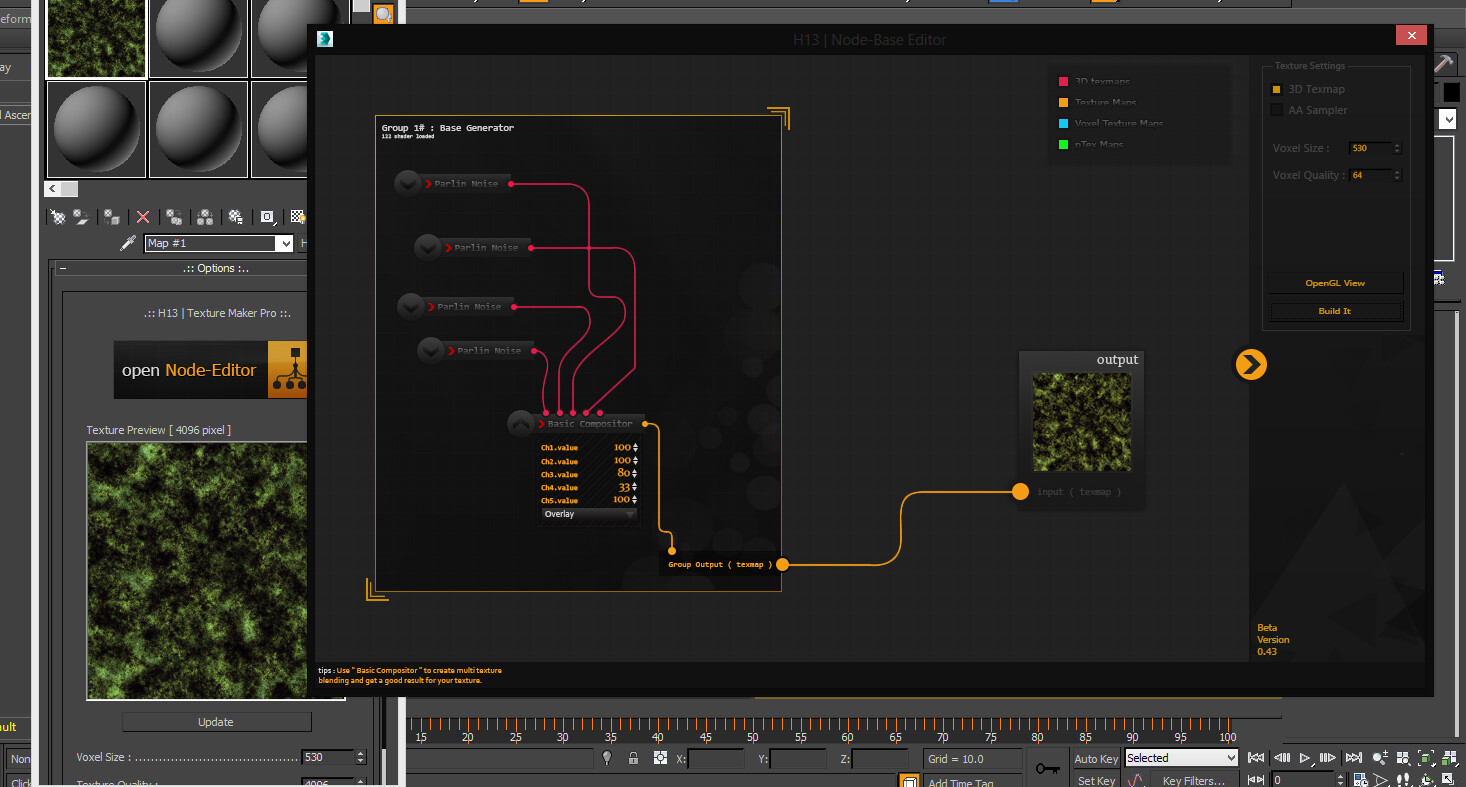Open the Overlay blend mode dropdown
Screen dimensions: 1466x787
click(589, 514)
